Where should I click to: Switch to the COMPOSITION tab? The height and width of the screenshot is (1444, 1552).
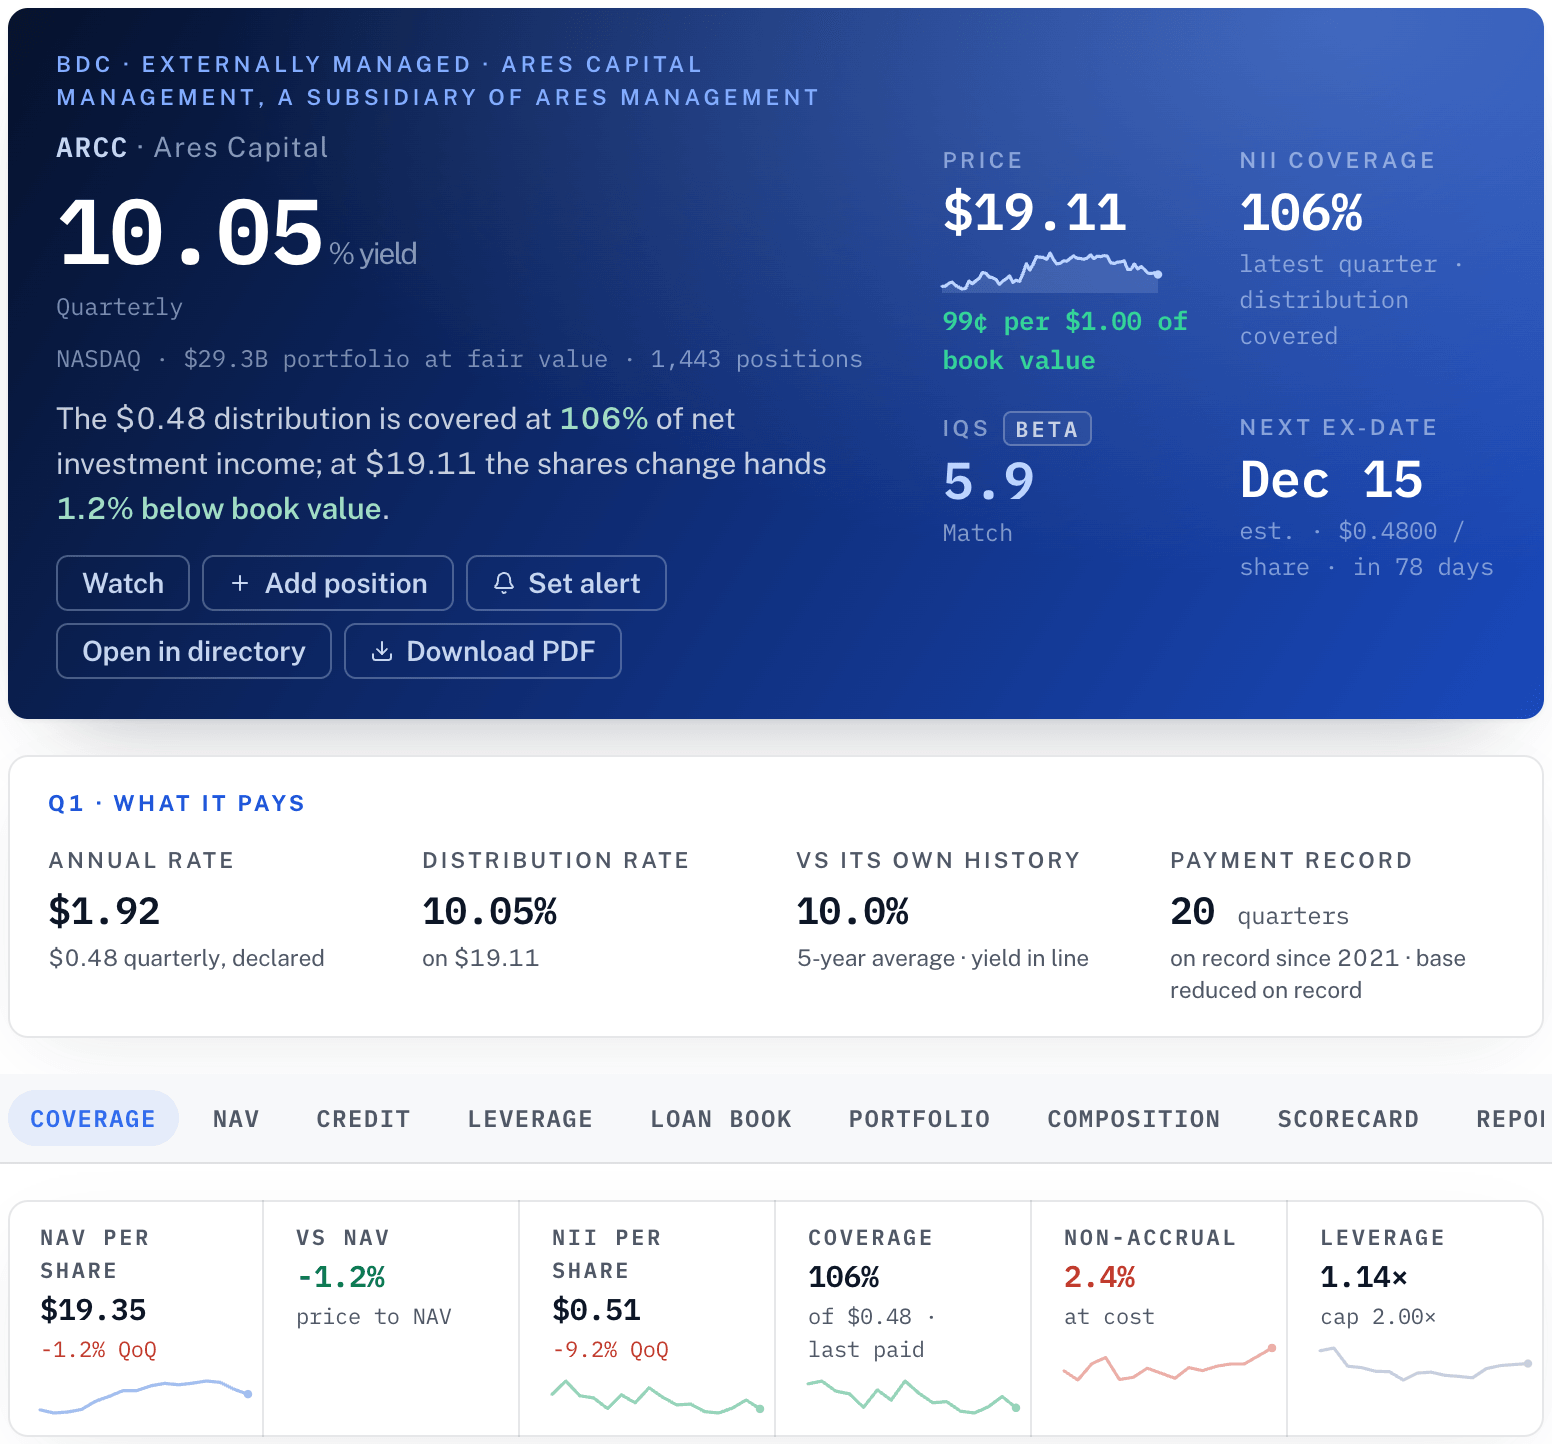[x=1133, y=1119]
